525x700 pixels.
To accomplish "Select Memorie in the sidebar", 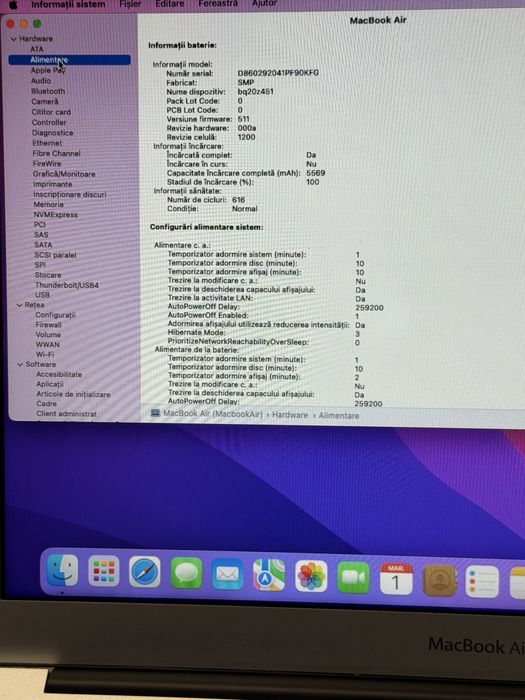I will tap(49, 204).
